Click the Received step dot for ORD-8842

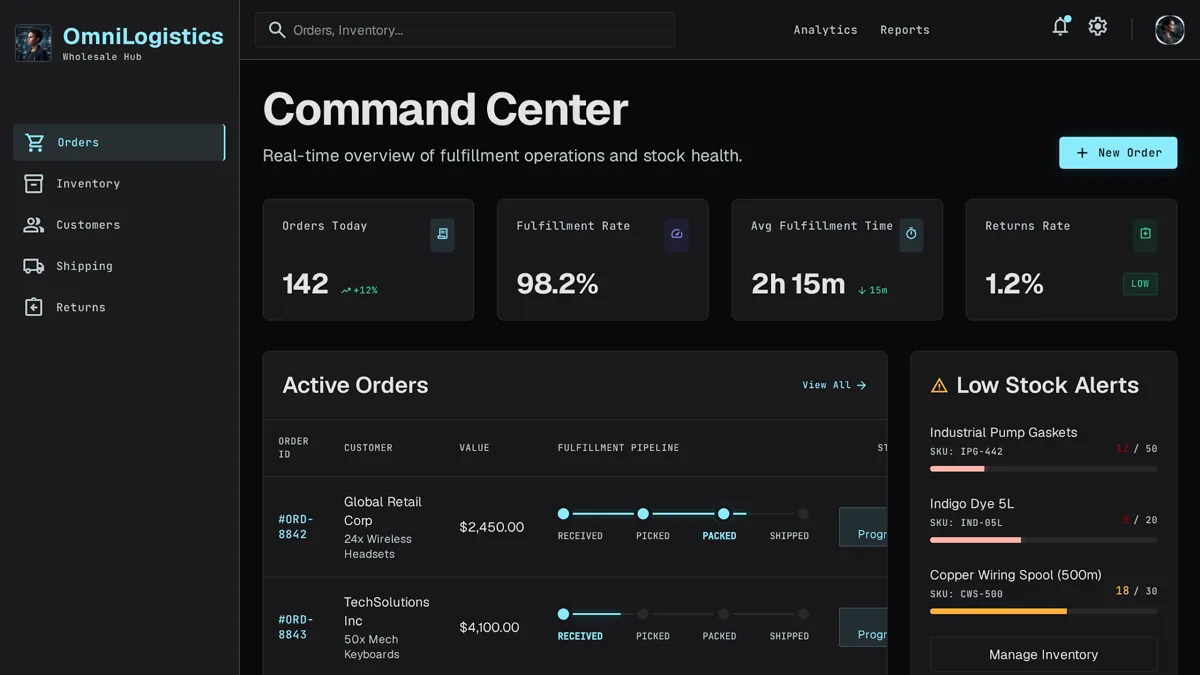563,514
